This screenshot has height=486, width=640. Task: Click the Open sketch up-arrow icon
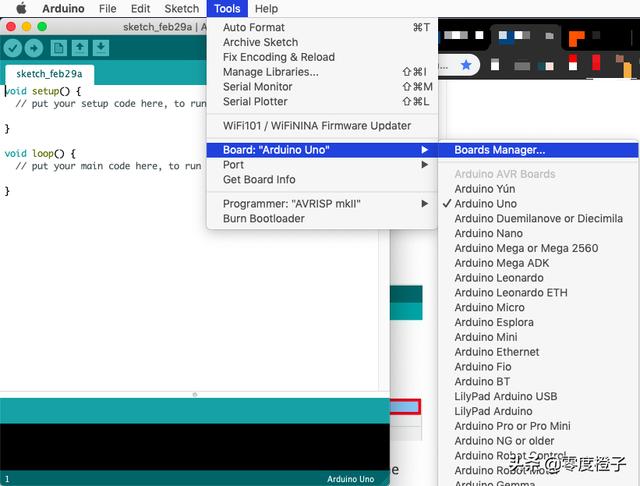(80, 48)
